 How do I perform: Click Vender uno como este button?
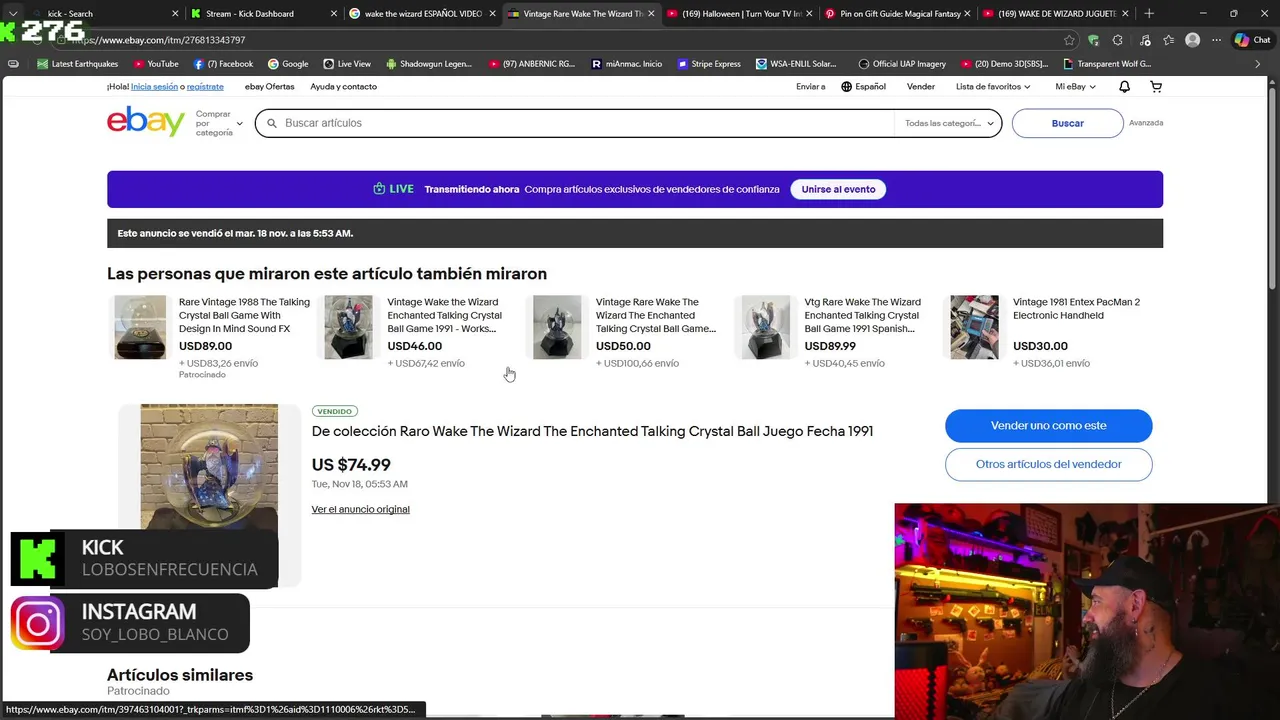point(1048,426)
